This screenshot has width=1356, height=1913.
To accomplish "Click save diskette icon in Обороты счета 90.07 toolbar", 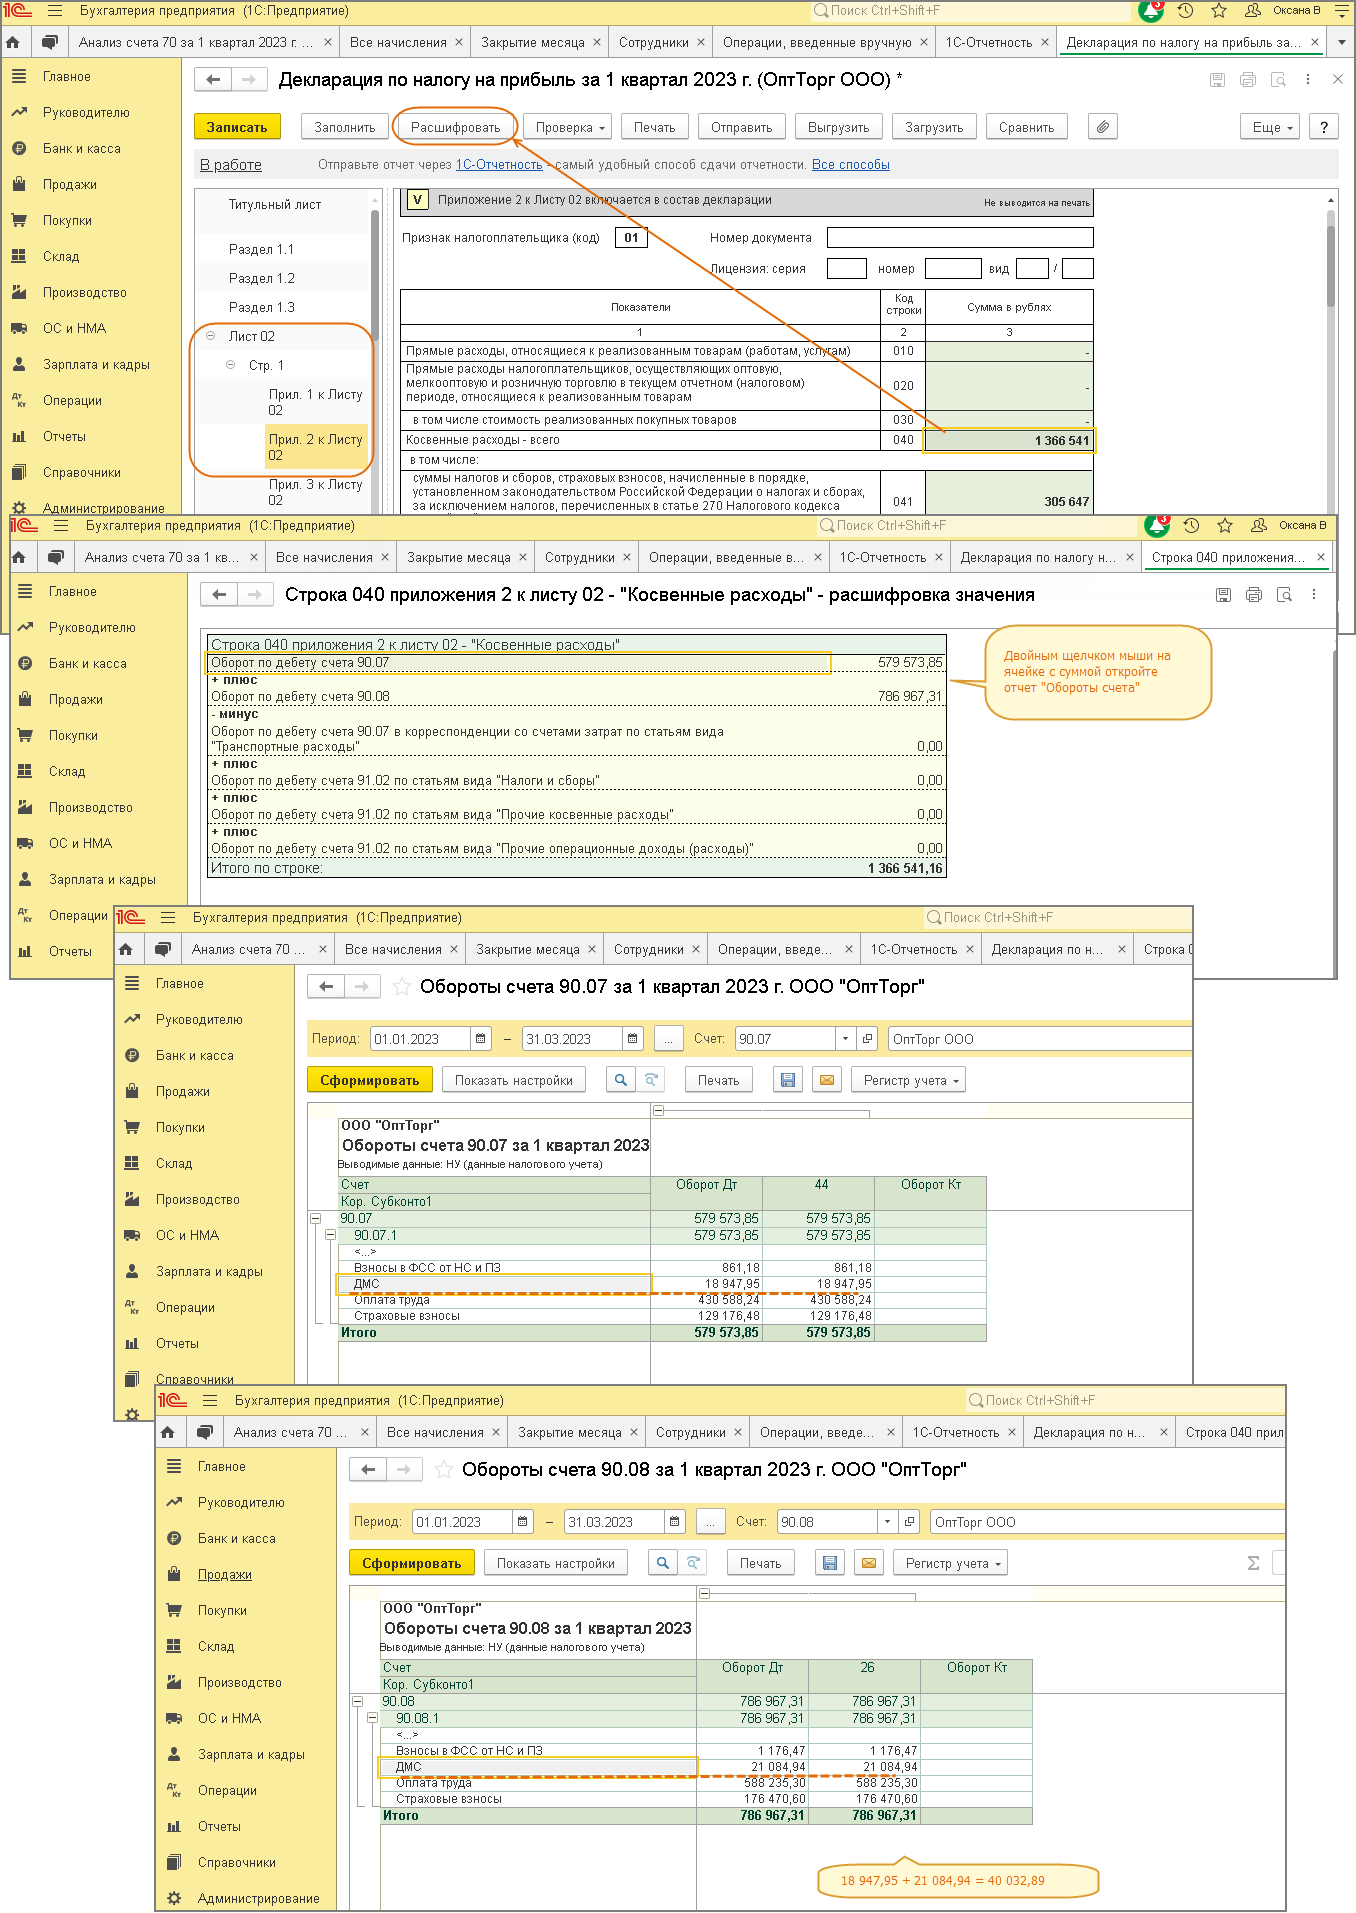I will click(788, 1080).
